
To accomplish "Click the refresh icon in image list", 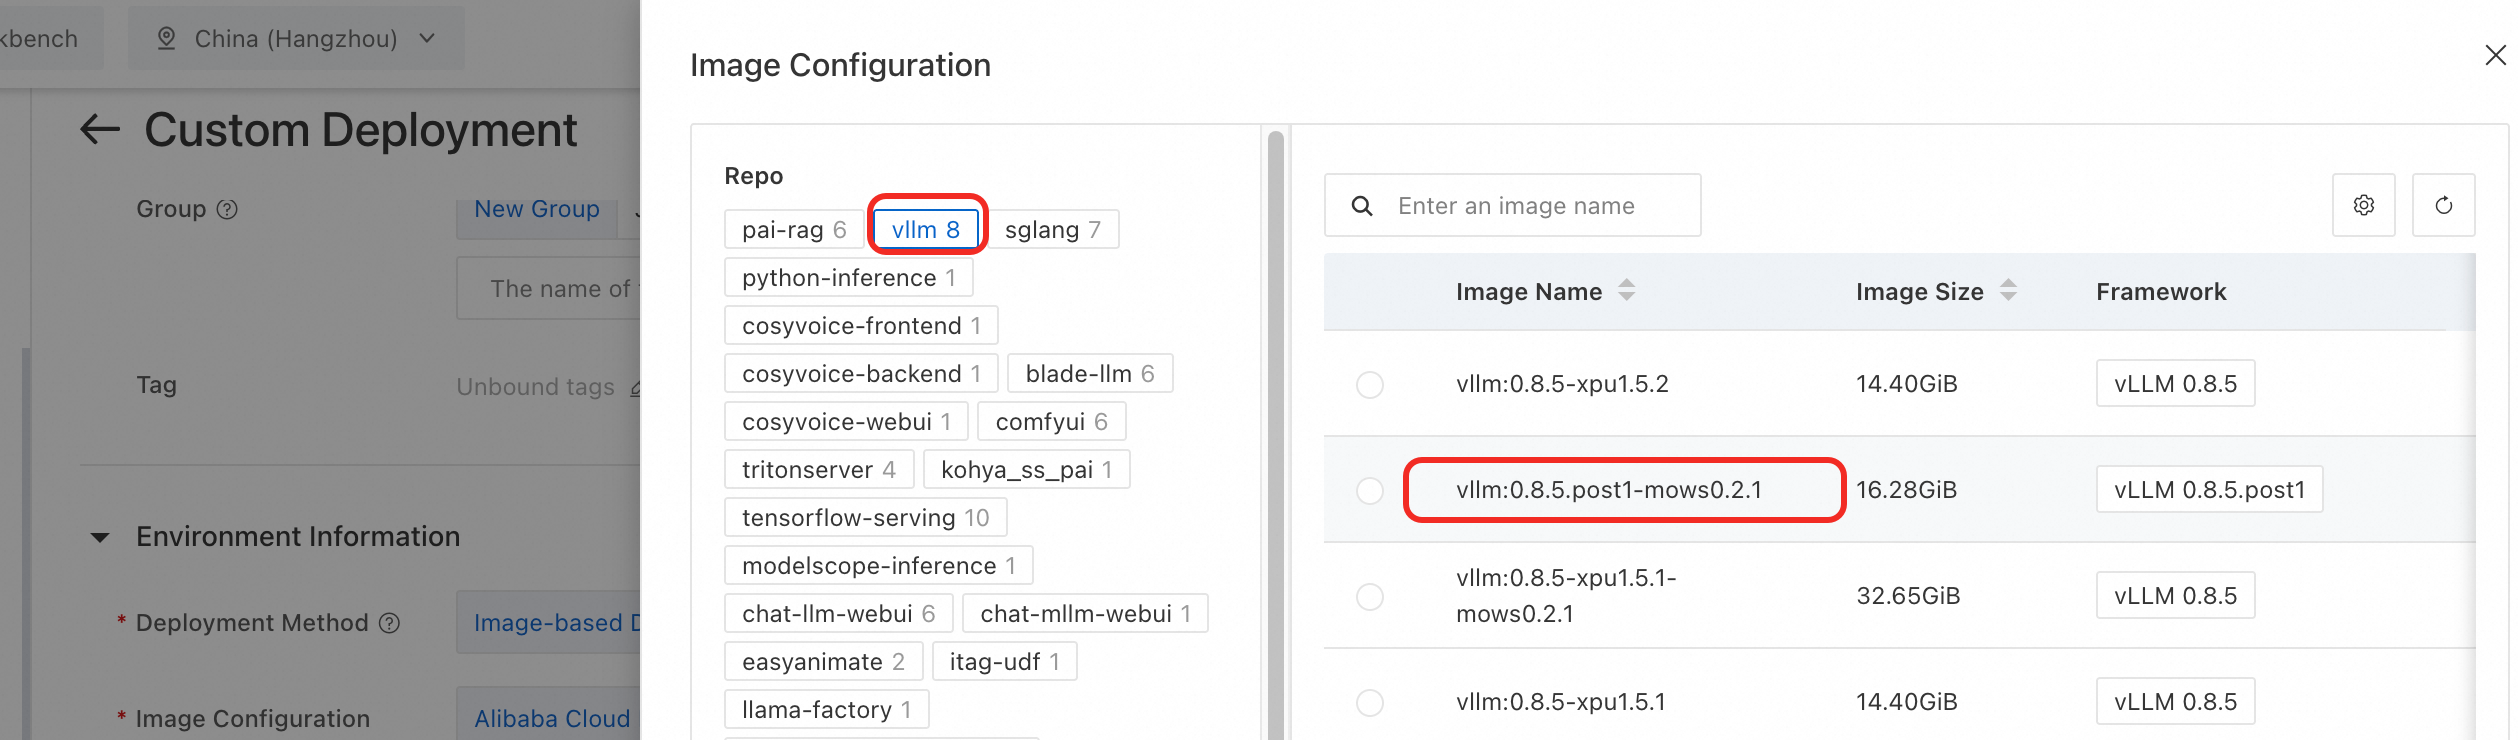I will tap(2443, 205).
